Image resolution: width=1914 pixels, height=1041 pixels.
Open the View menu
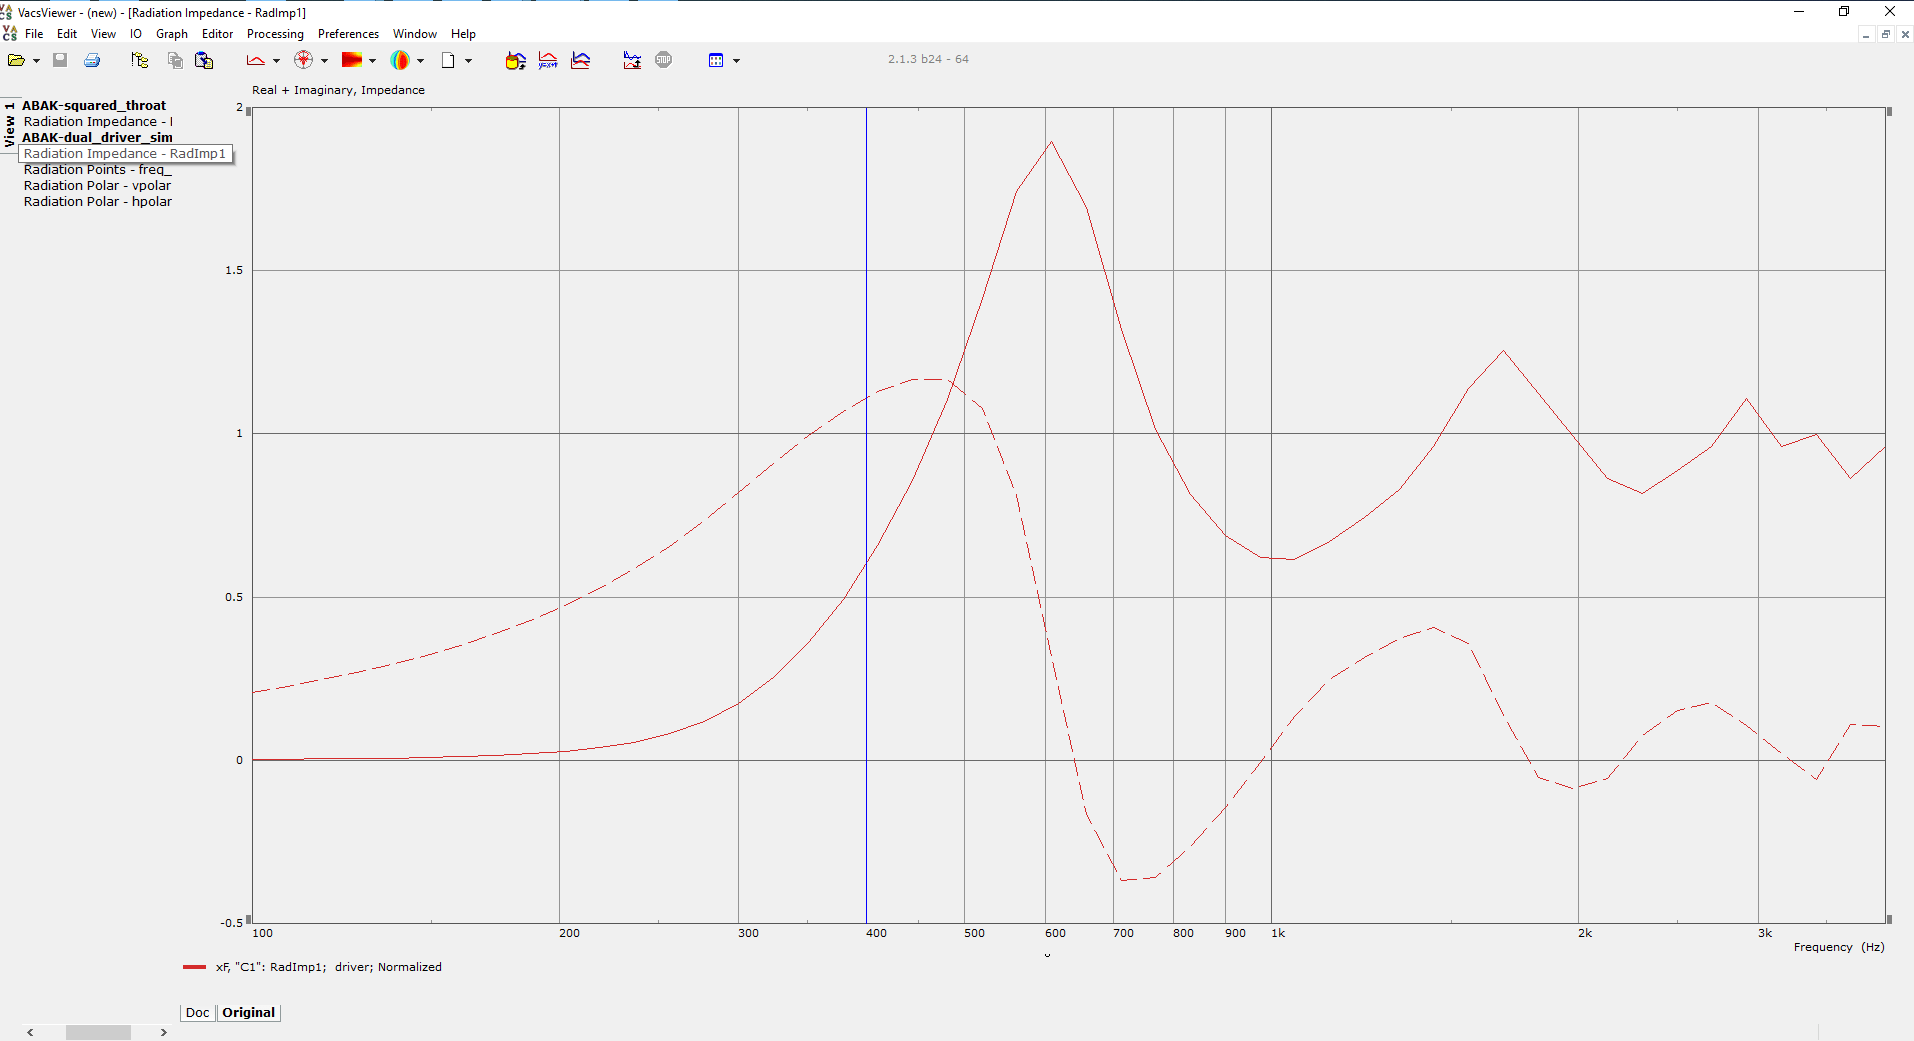pyautogui.click(x=103, y=34)
